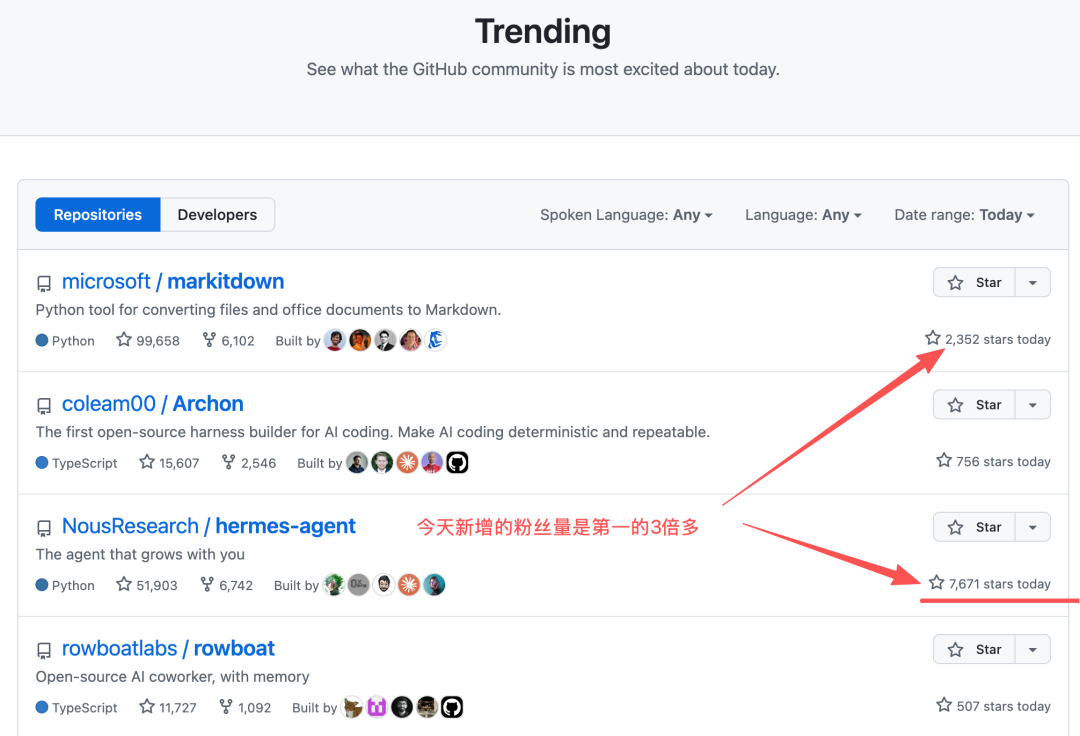Open forks of rowboatlabs/rowboat
The height and width of the screenshot is (736, 1080).
tap(245, 707)
